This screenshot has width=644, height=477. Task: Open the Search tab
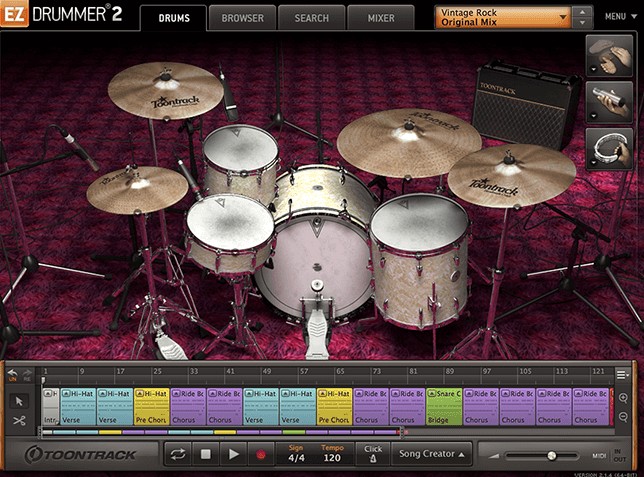tap(311, 18)
